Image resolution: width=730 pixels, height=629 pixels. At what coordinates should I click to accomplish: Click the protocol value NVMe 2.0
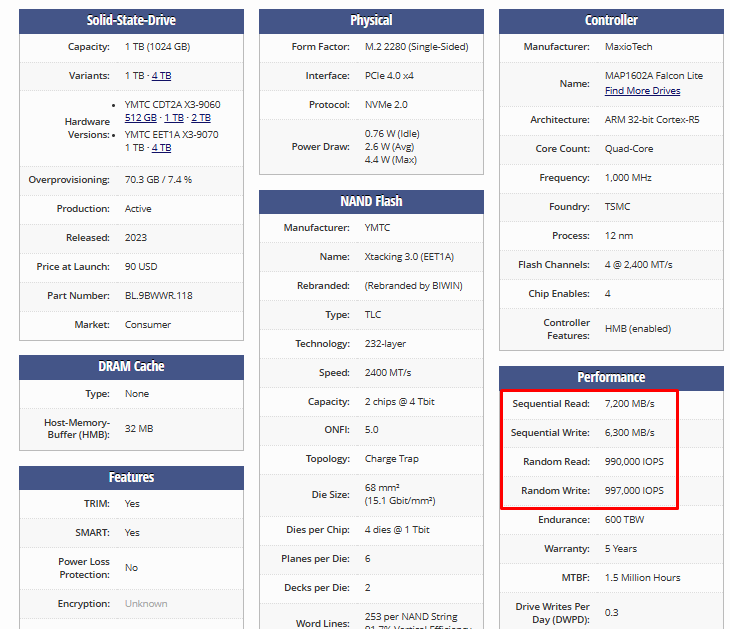click(386, 104)
